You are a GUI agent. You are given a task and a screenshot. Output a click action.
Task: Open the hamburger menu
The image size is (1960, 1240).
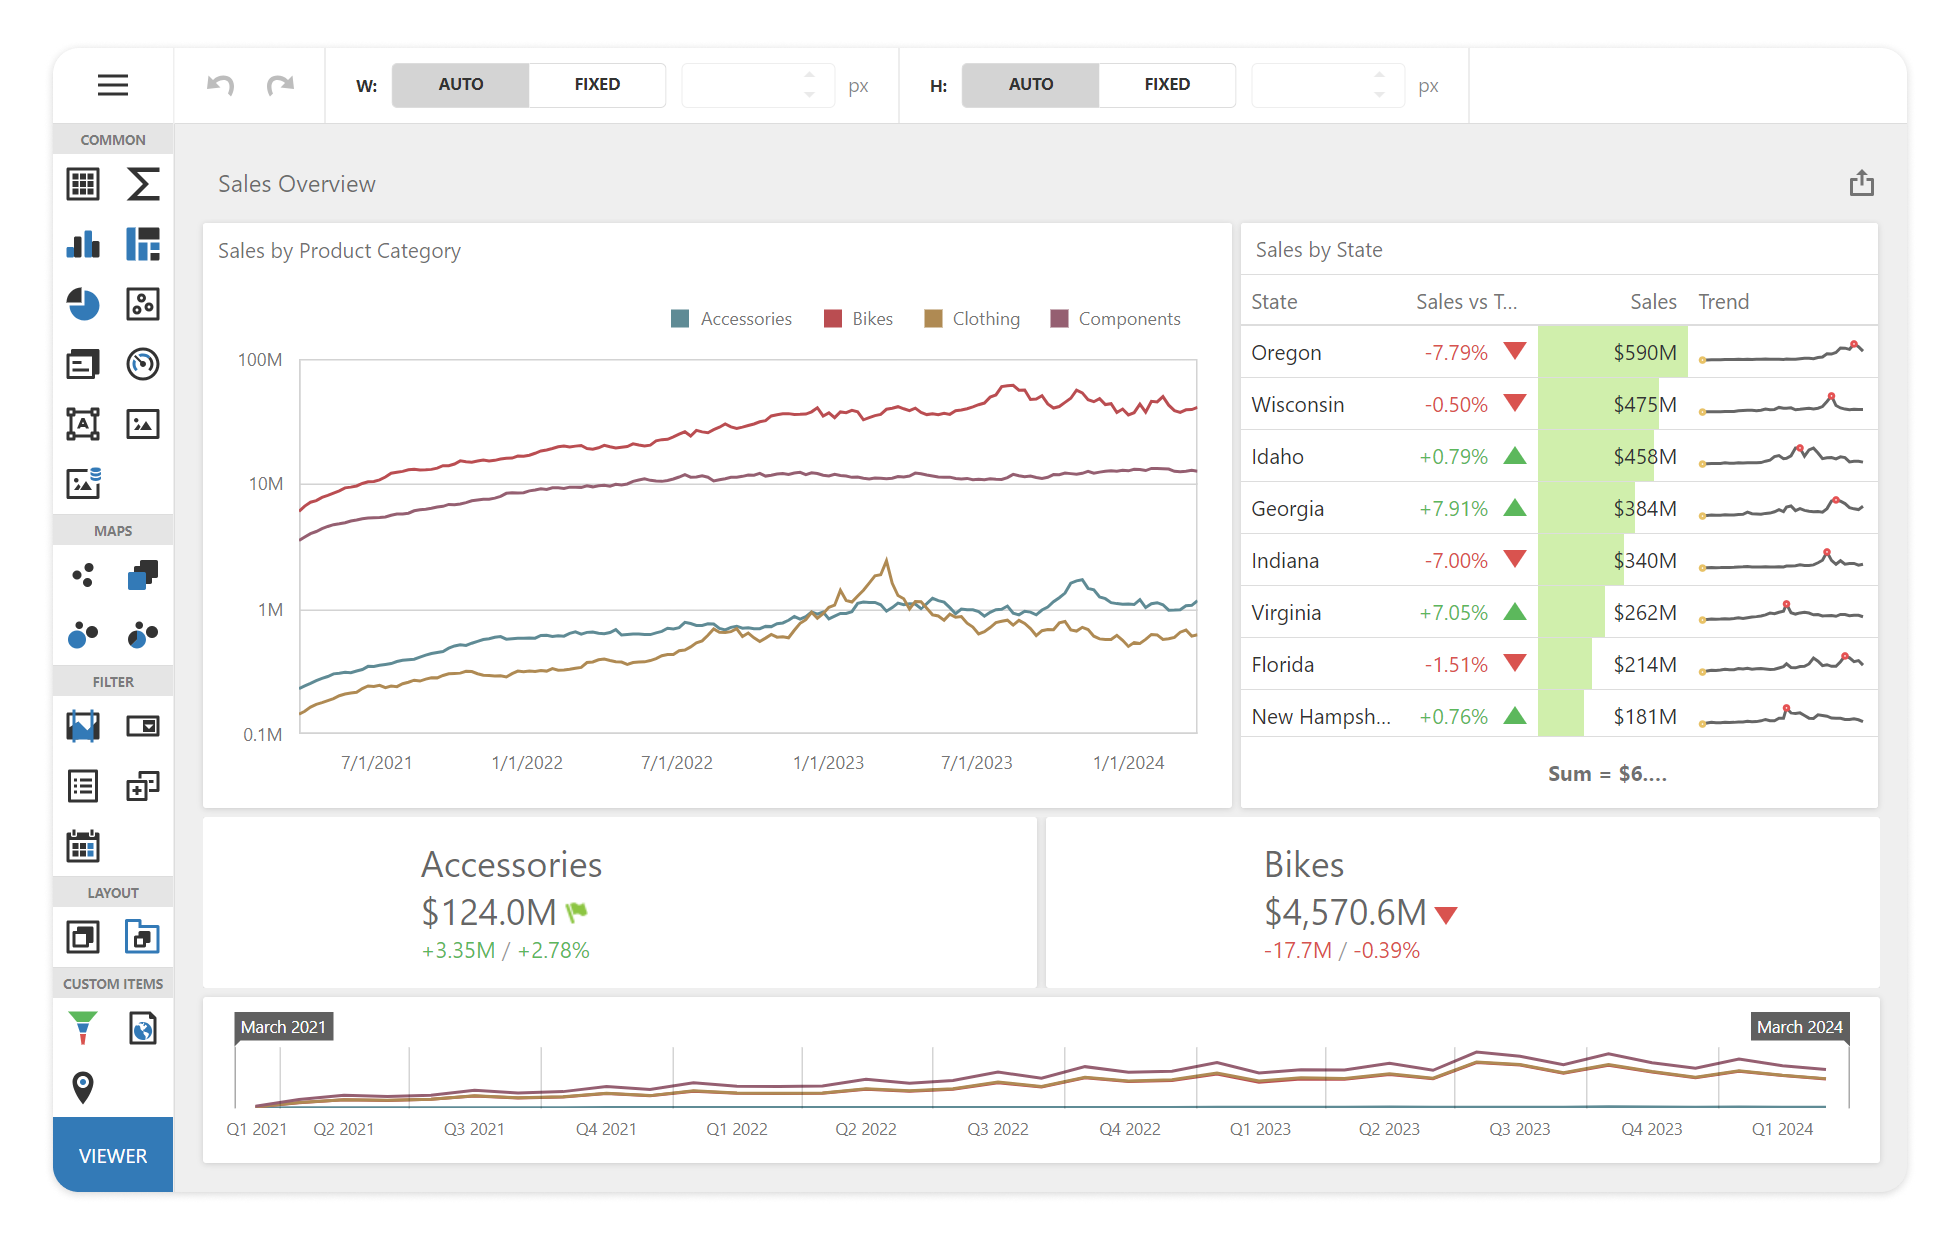(113, 85)
